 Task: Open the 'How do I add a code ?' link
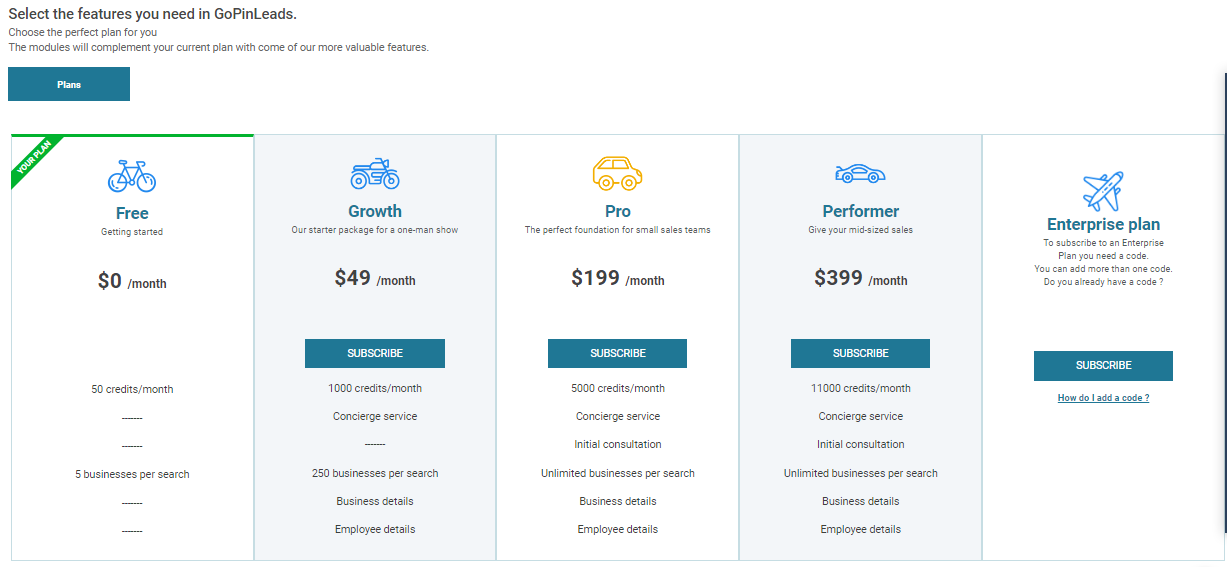(1103, 398)
